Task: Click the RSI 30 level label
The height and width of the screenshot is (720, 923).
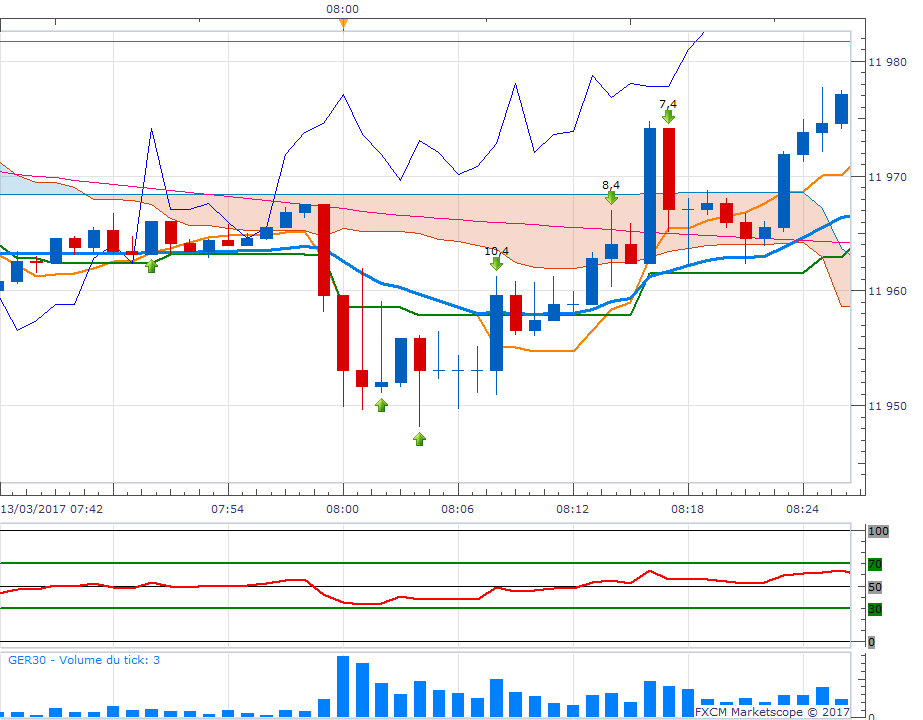Action: click(x=875, y=609)
